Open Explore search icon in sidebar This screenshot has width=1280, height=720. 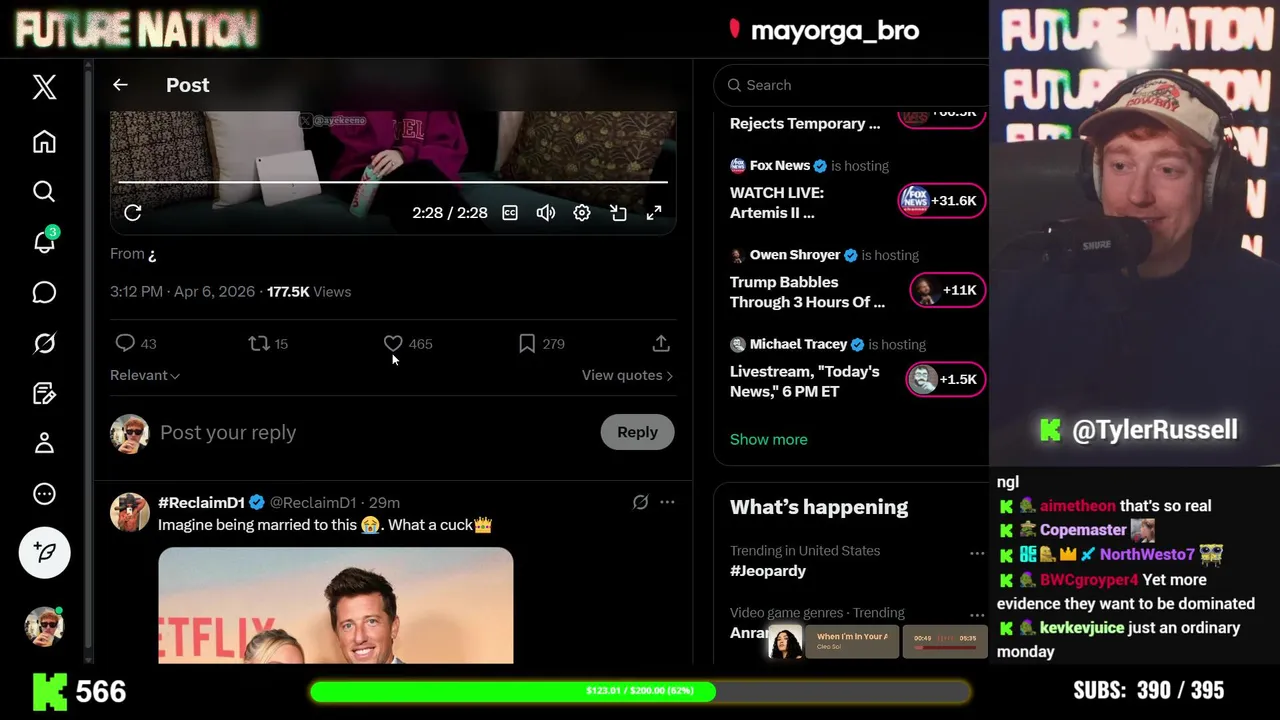click(x=44, y=191)
